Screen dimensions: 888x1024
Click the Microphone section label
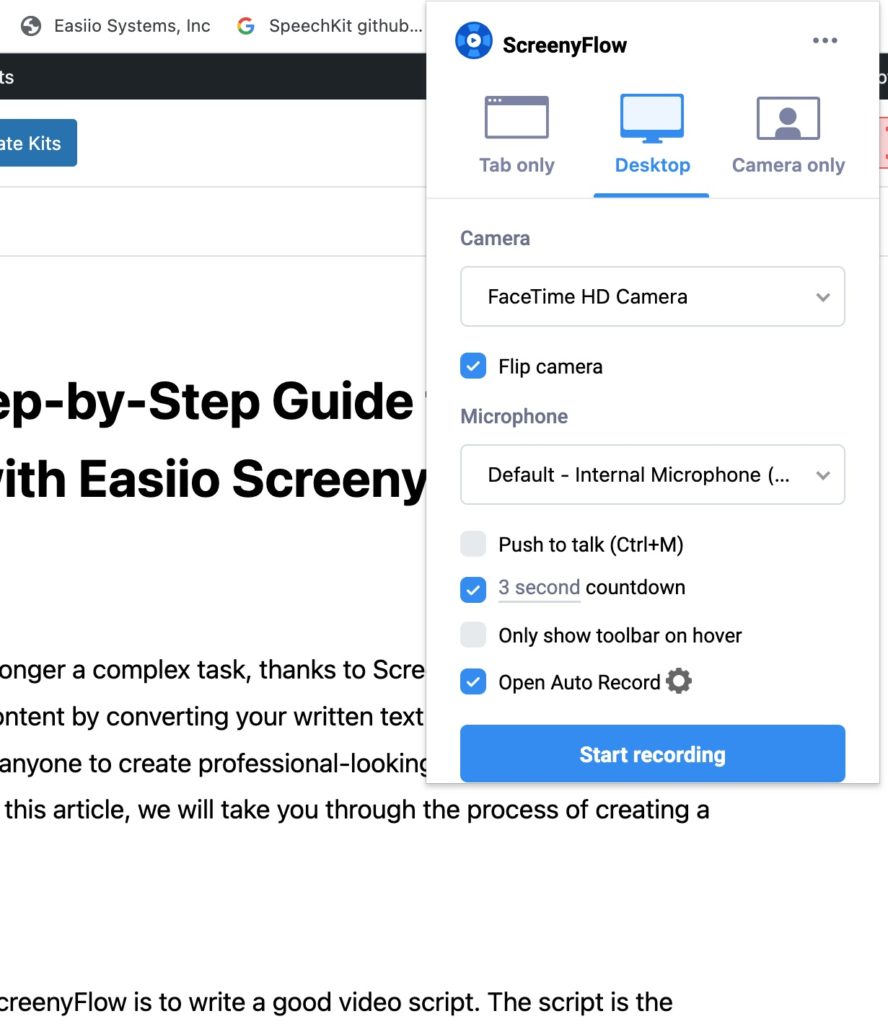tap(514, 416)
